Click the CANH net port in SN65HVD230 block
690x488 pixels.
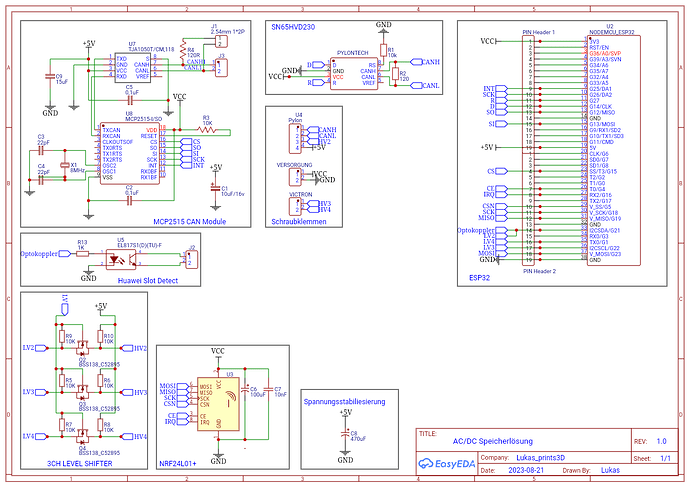425,62
